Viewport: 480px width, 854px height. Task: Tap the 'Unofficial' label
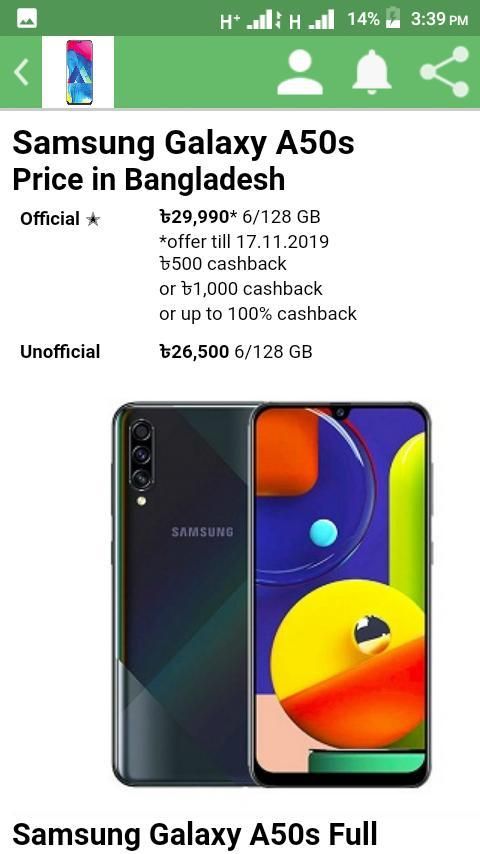coord(60,351)
